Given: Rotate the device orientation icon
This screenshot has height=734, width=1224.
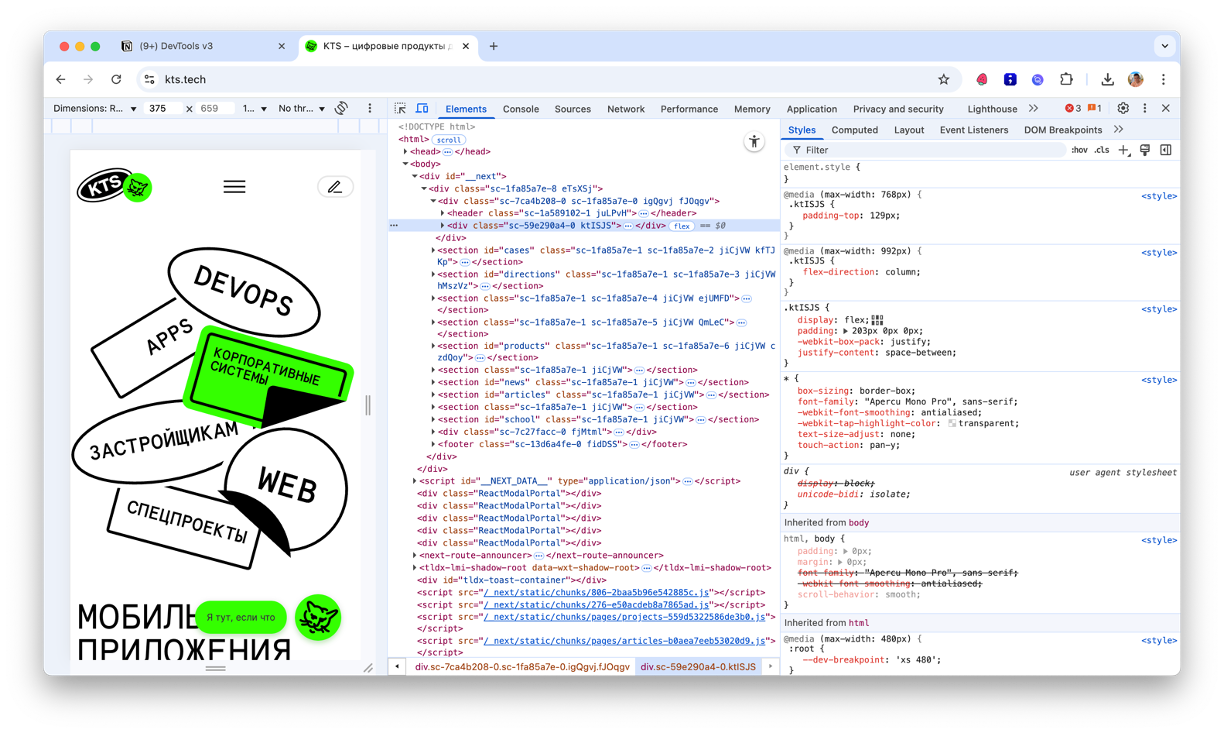Looking at the screenshot, I should coord(341,108).
